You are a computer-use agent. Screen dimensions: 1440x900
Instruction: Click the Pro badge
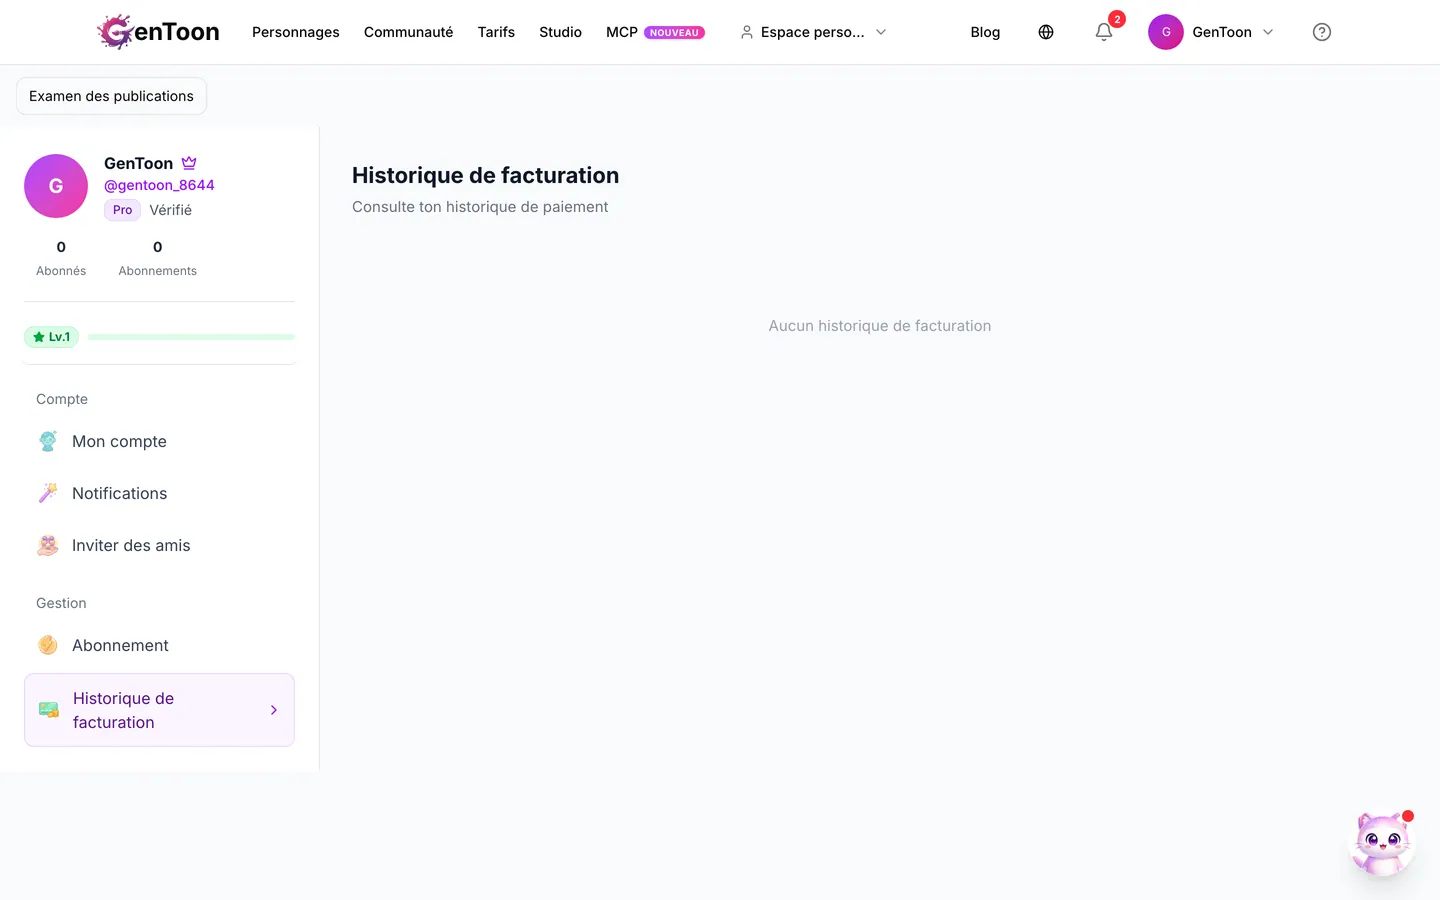[x=122, y=210]
